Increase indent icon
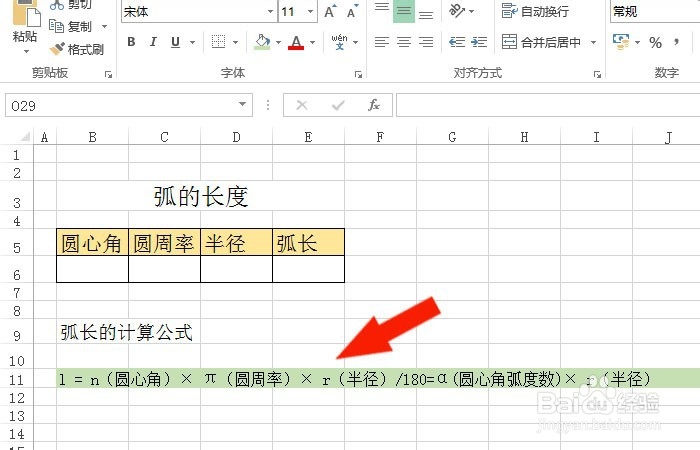This screenshot has height=450, width=700. 479,42
